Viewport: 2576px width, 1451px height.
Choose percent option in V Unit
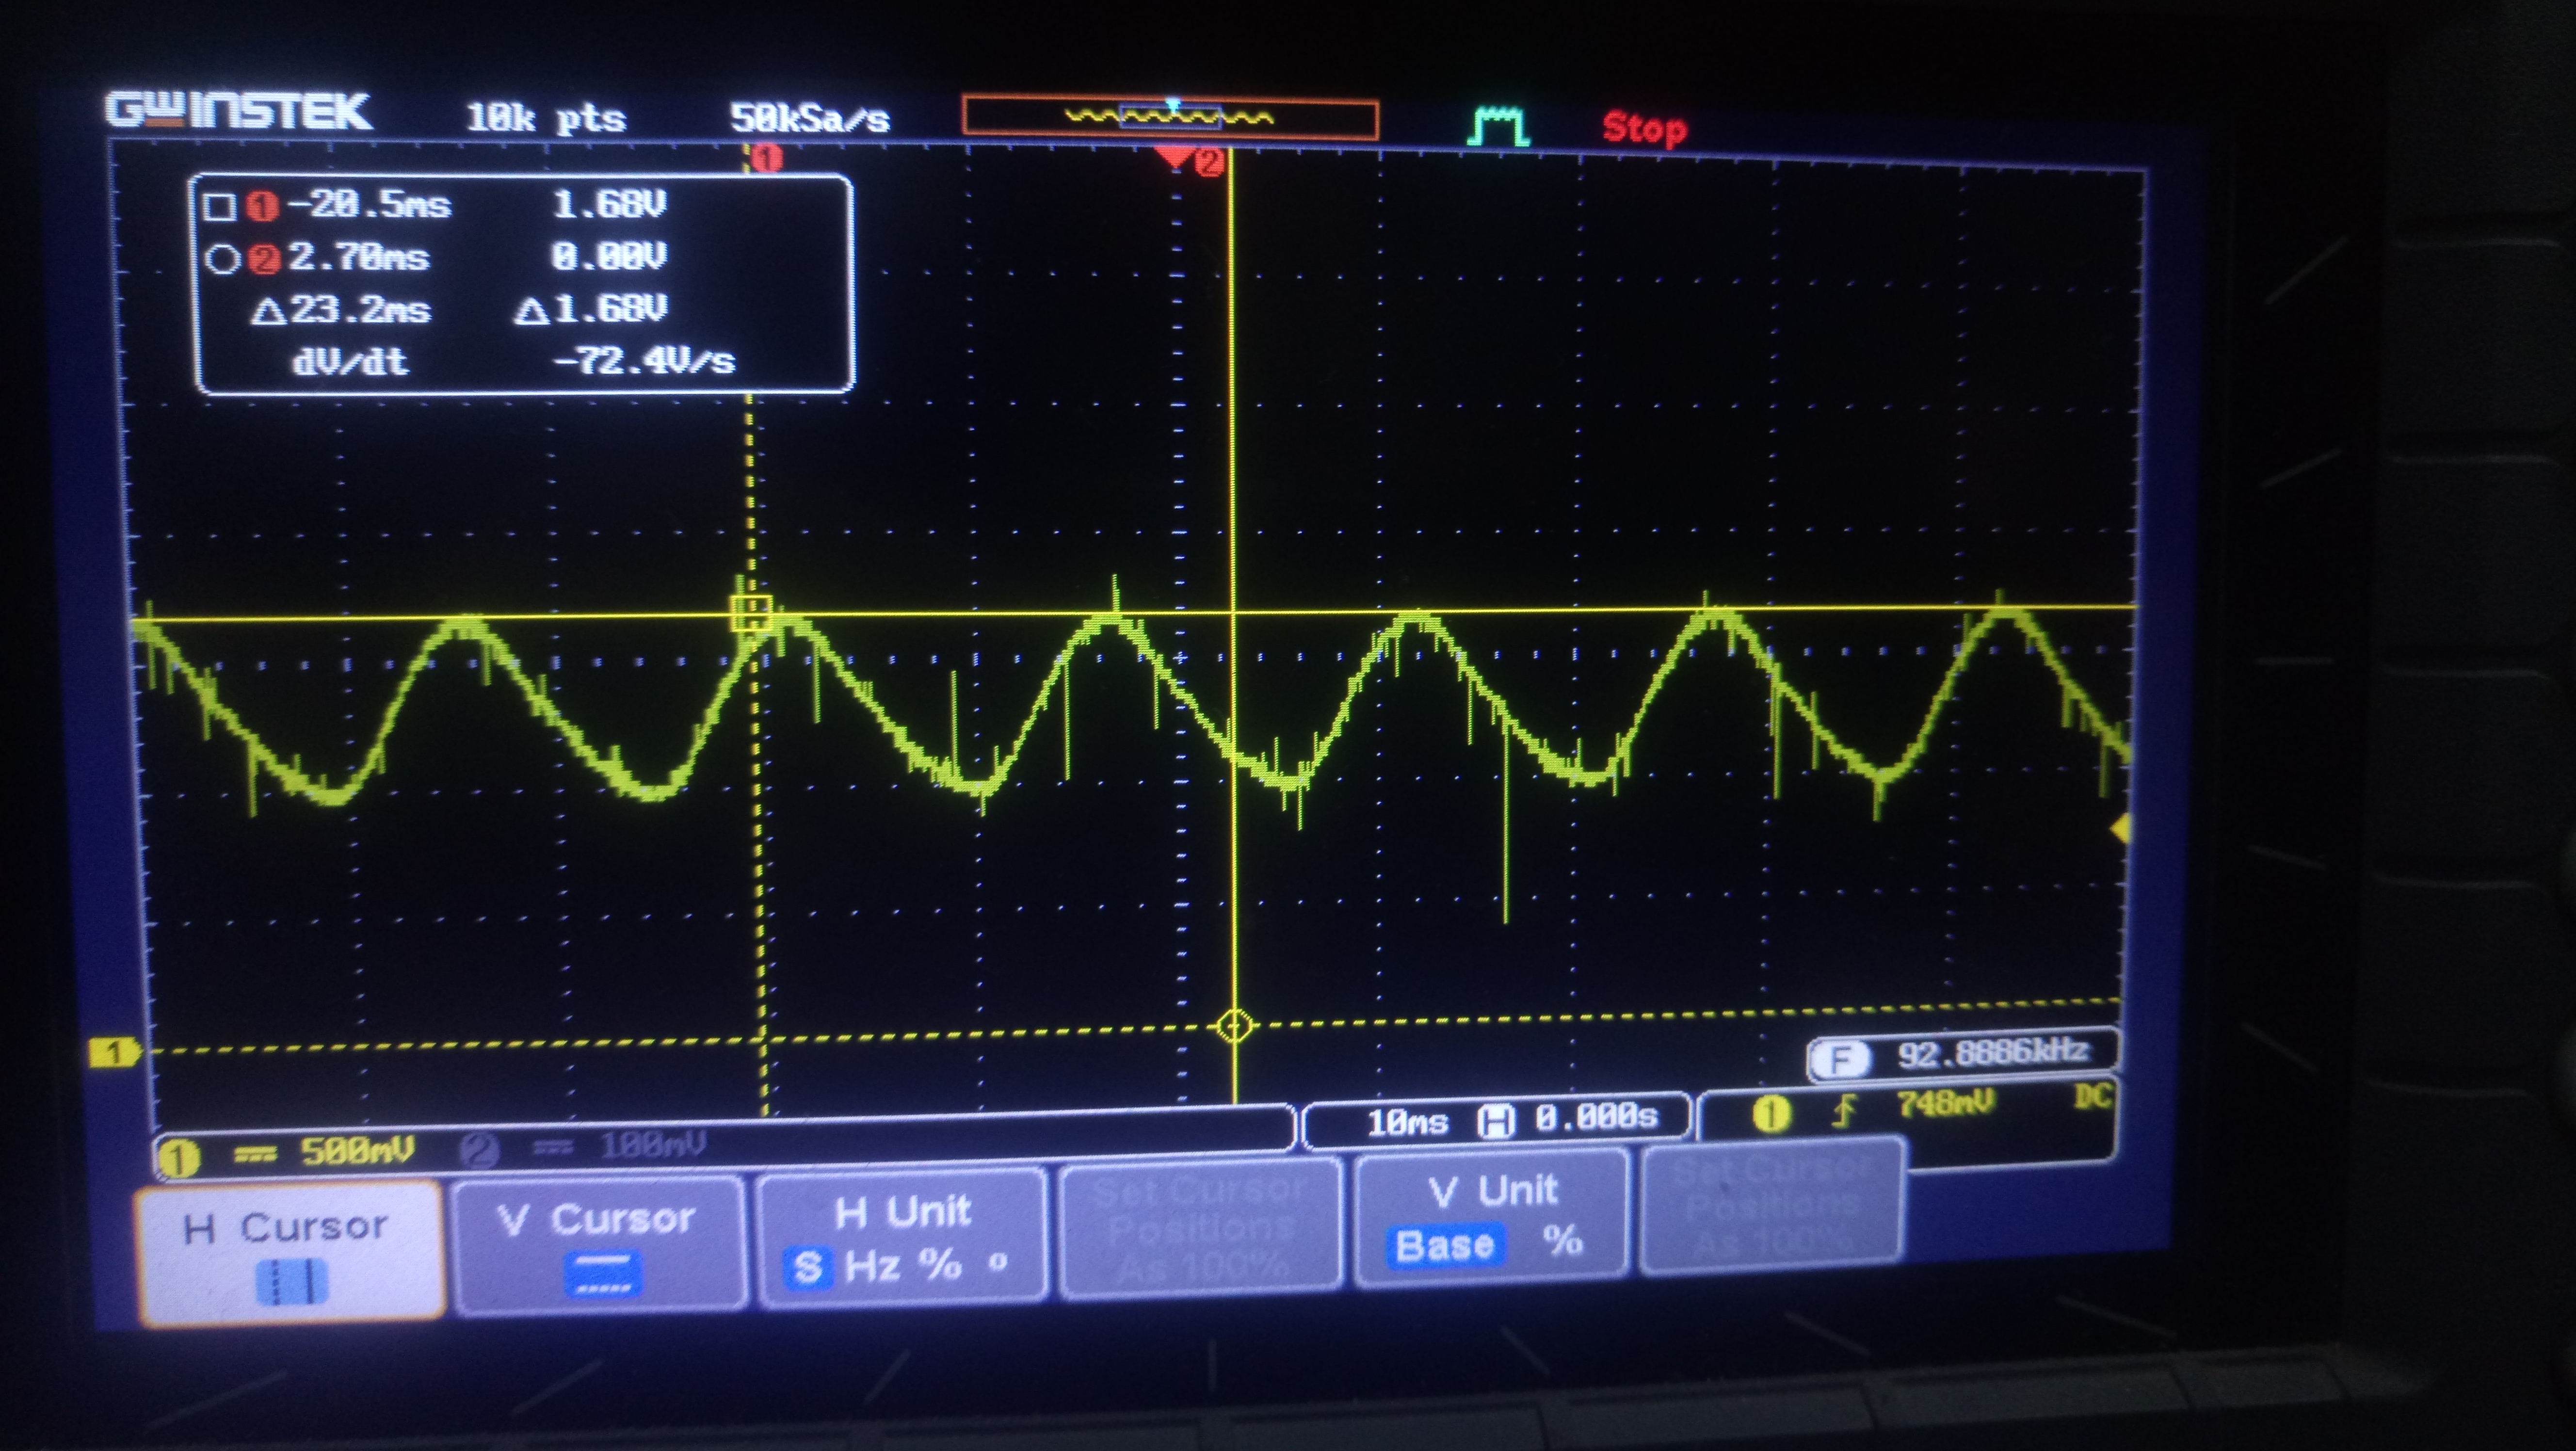[1562, 1241]
